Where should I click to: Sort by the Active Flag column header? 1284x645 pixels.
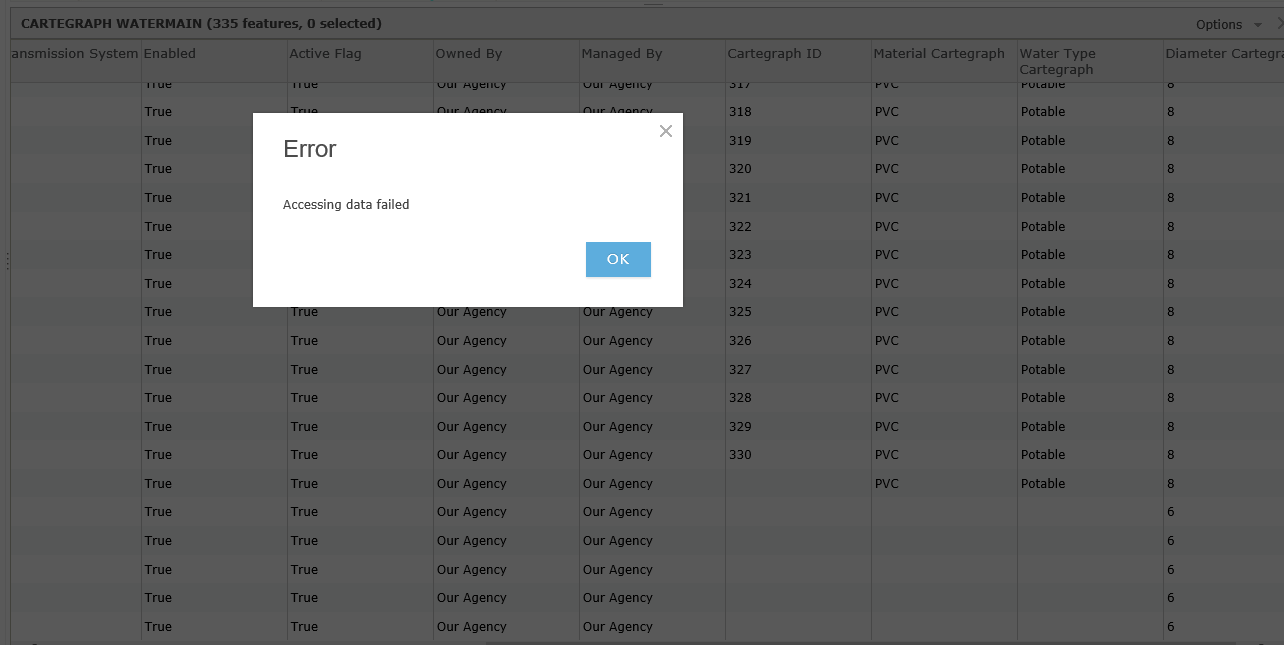pos(325,54)
